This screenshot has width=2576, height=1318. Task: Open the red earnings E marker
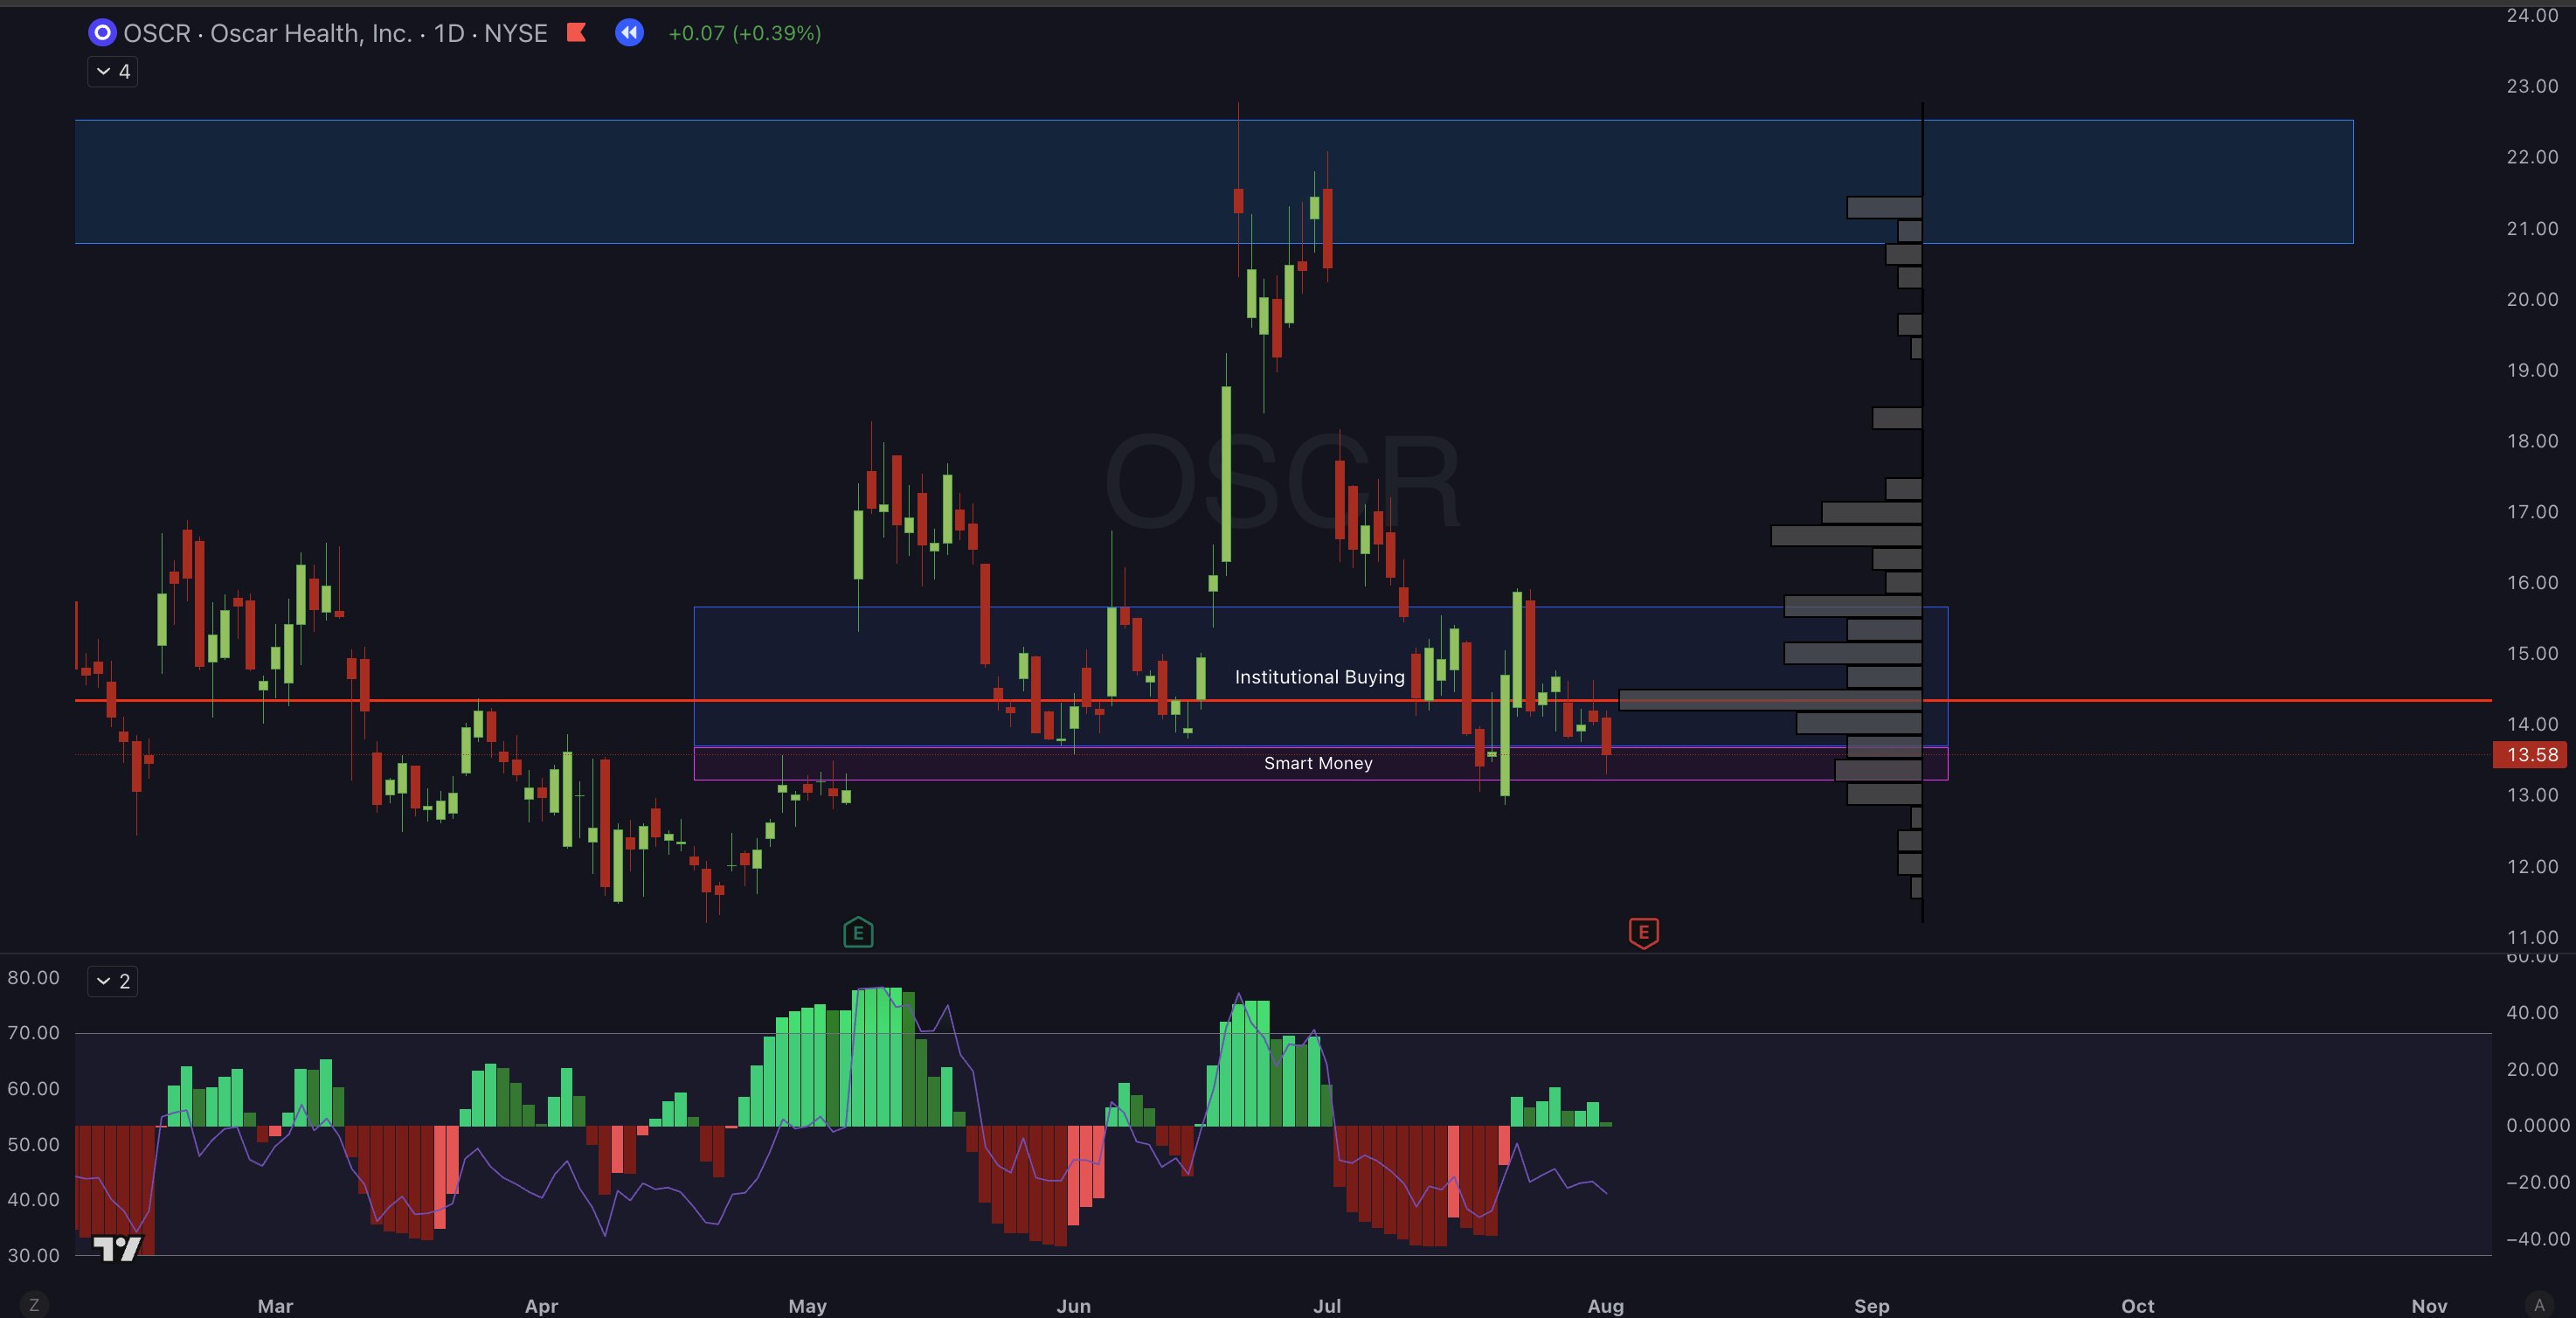[1643, 933]
